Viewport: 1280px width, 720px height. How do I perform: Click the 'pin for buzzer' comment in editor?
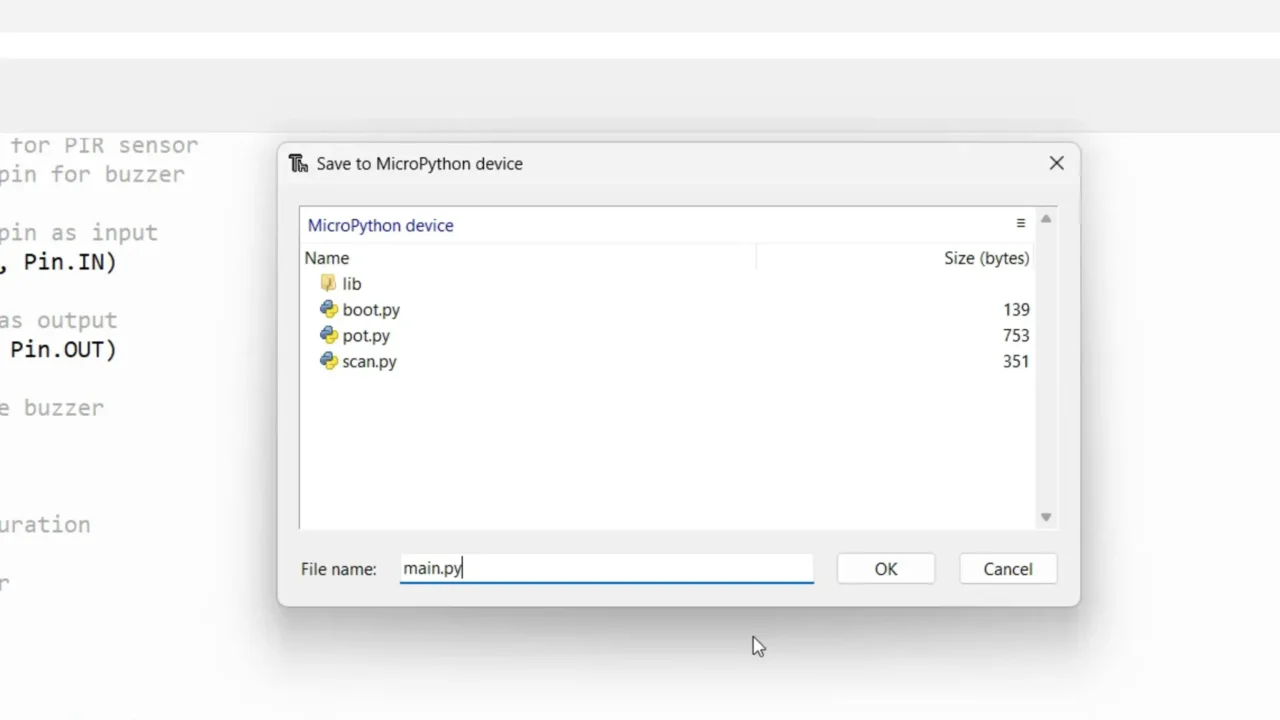(92, 174)
